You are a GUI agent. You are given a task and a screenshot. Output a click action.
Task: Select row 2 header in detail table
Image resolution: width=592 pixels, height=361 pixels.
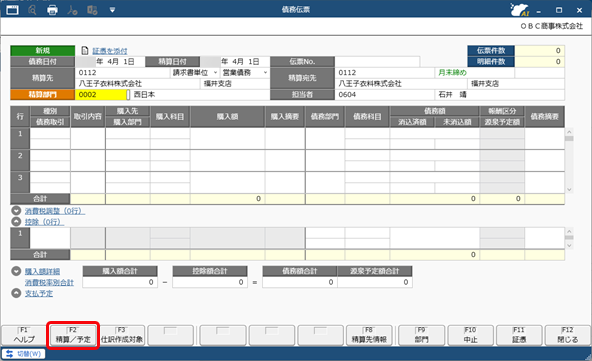pos(20,160)
